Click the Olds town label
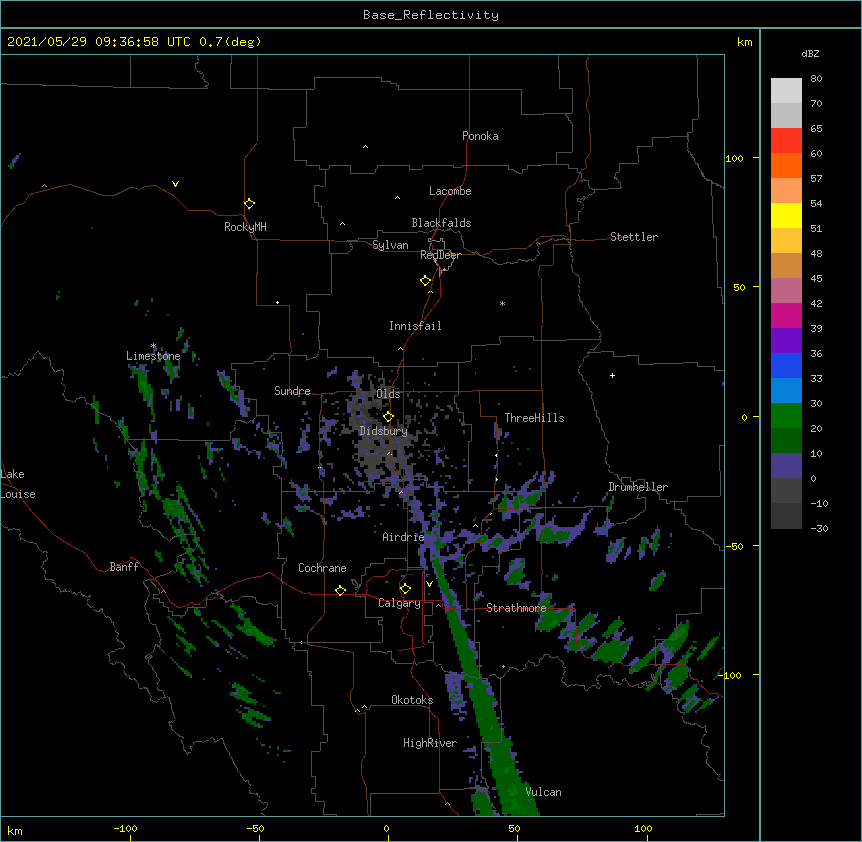This screenshot has height=842, width=862. 388,394
